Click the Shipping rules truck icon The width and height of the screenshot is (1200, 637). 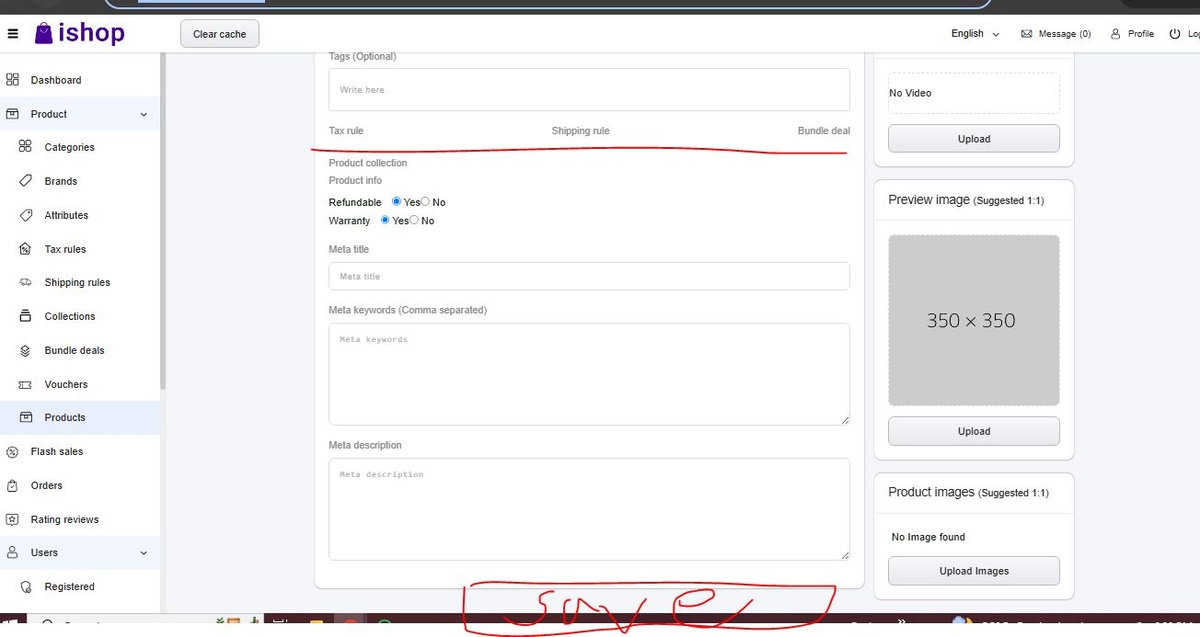click(x=25, y=283)
